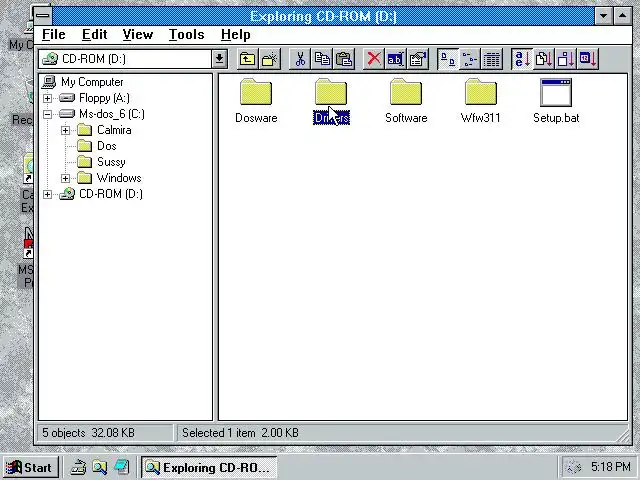
Task: Delete the selected item
Action: [374, 59]
